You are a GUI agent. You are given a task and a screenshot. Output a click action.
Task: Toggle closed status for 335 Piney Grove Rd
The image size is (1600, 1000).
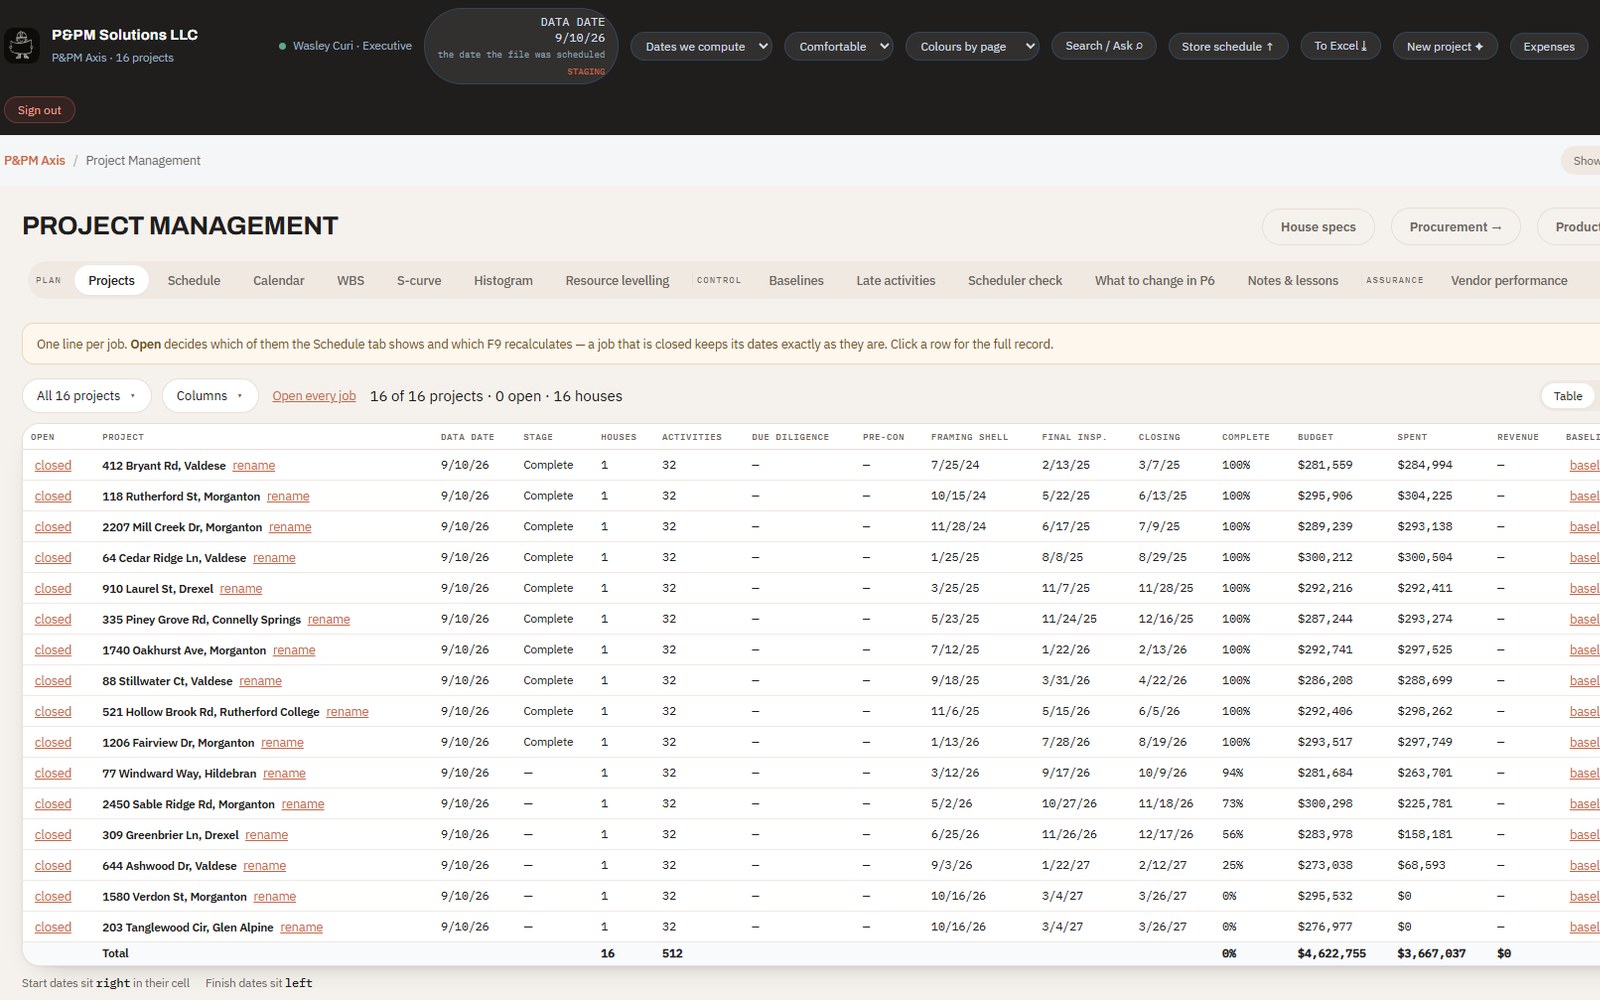(x=53, y=619)
